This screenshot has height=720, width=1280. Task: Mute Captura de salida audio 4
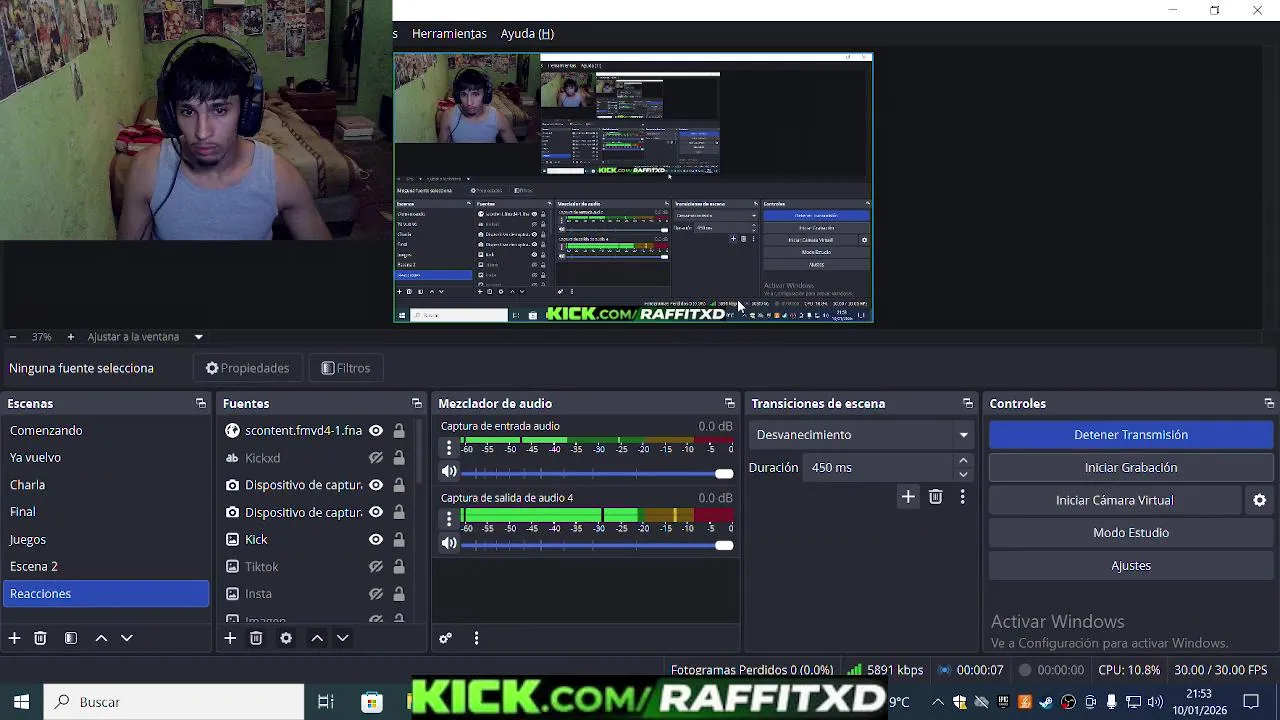point(449,543)
